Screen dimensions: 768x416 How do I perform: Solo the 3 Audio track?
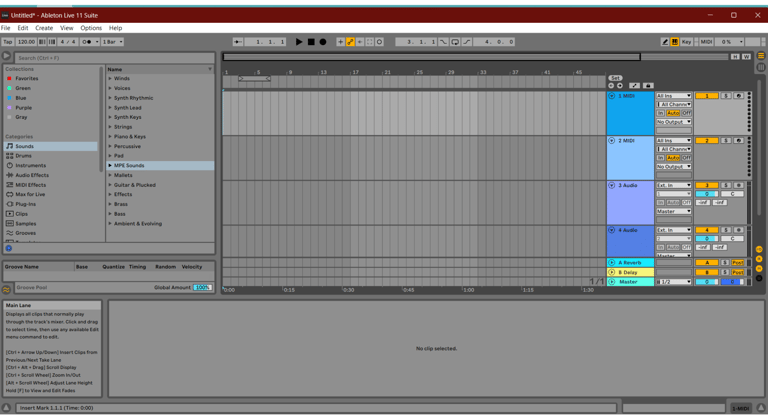(726, 185)
